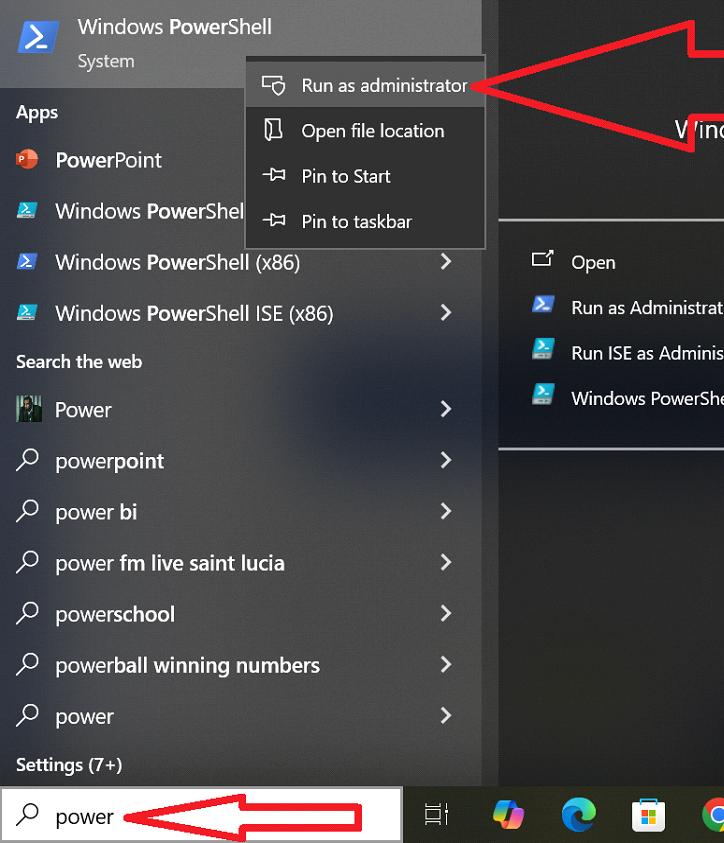Choose Run as administrator from context menu
The width and height of the screenshot is (724, 843).
point(365,85)
